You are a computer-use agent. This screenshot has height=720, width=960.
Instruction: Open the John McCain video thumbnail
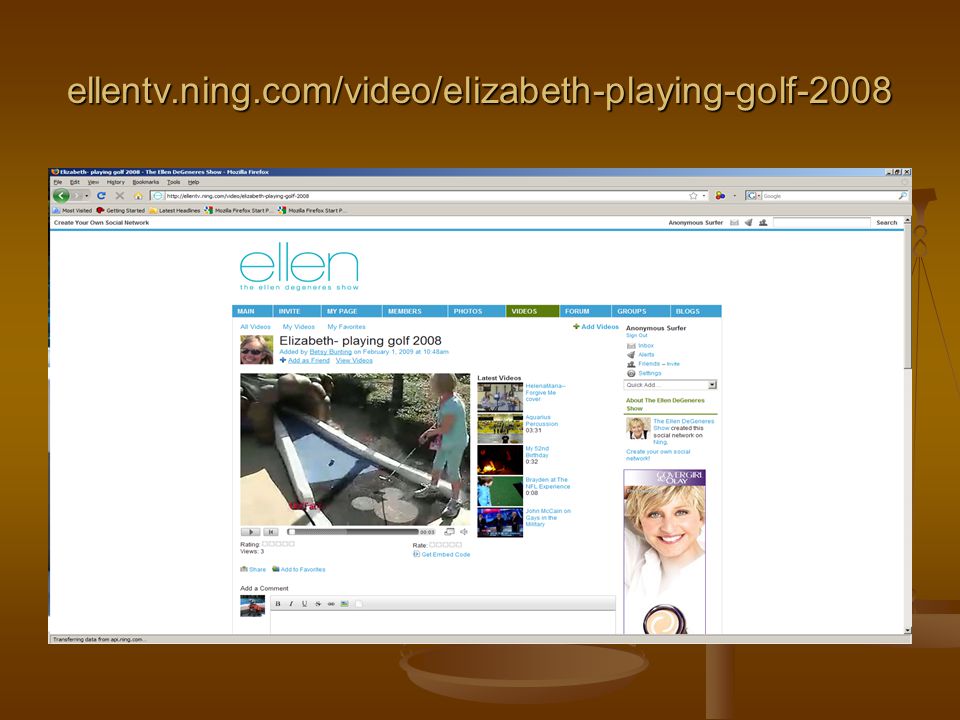500,522
